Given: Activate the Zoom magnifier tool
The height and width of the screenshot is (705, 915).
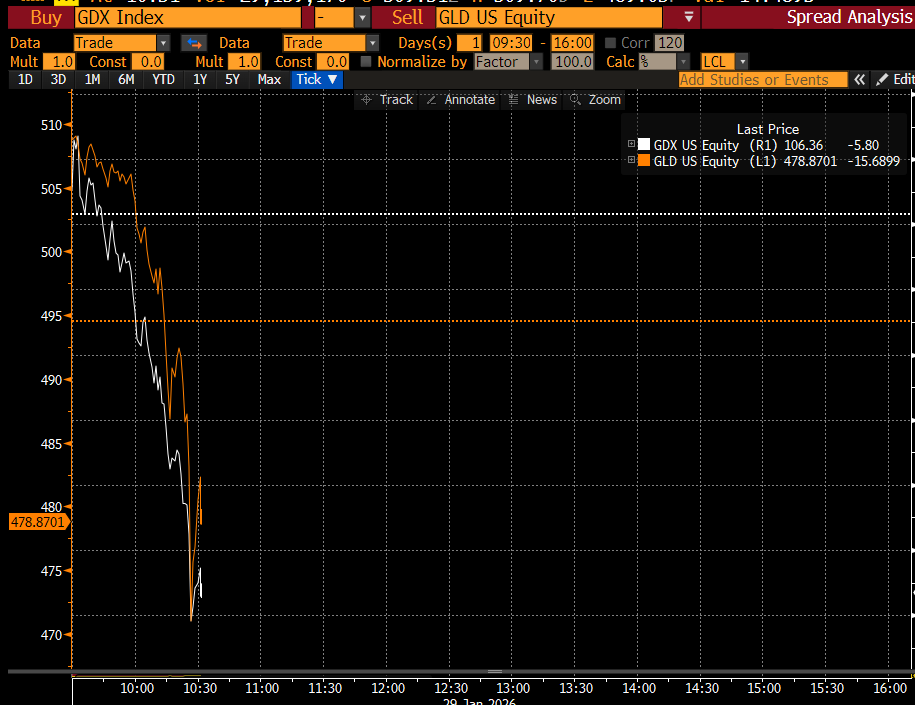Looking at the screenshot, I should click(x=595, y=100).
